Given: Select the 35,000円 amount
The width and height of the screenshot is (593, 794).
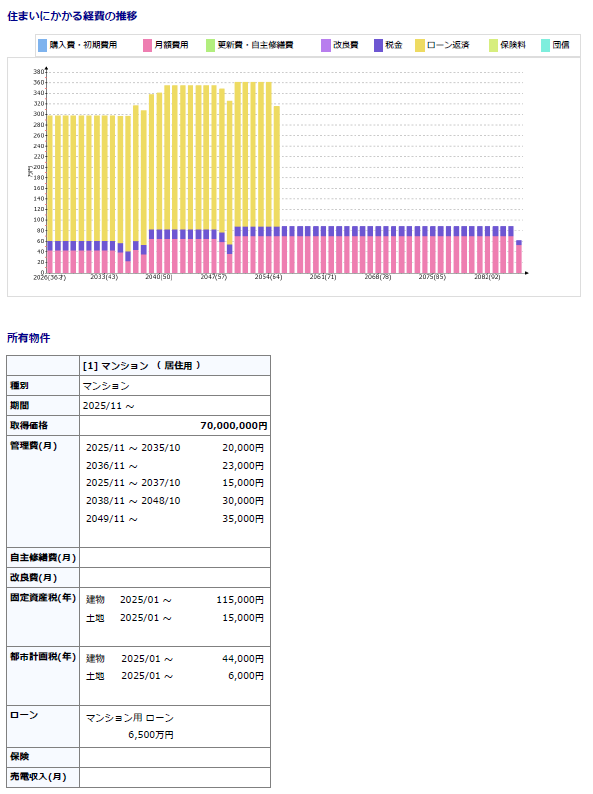Looking at the screenshot, I should pyautogui.click(x=243, y=519).
